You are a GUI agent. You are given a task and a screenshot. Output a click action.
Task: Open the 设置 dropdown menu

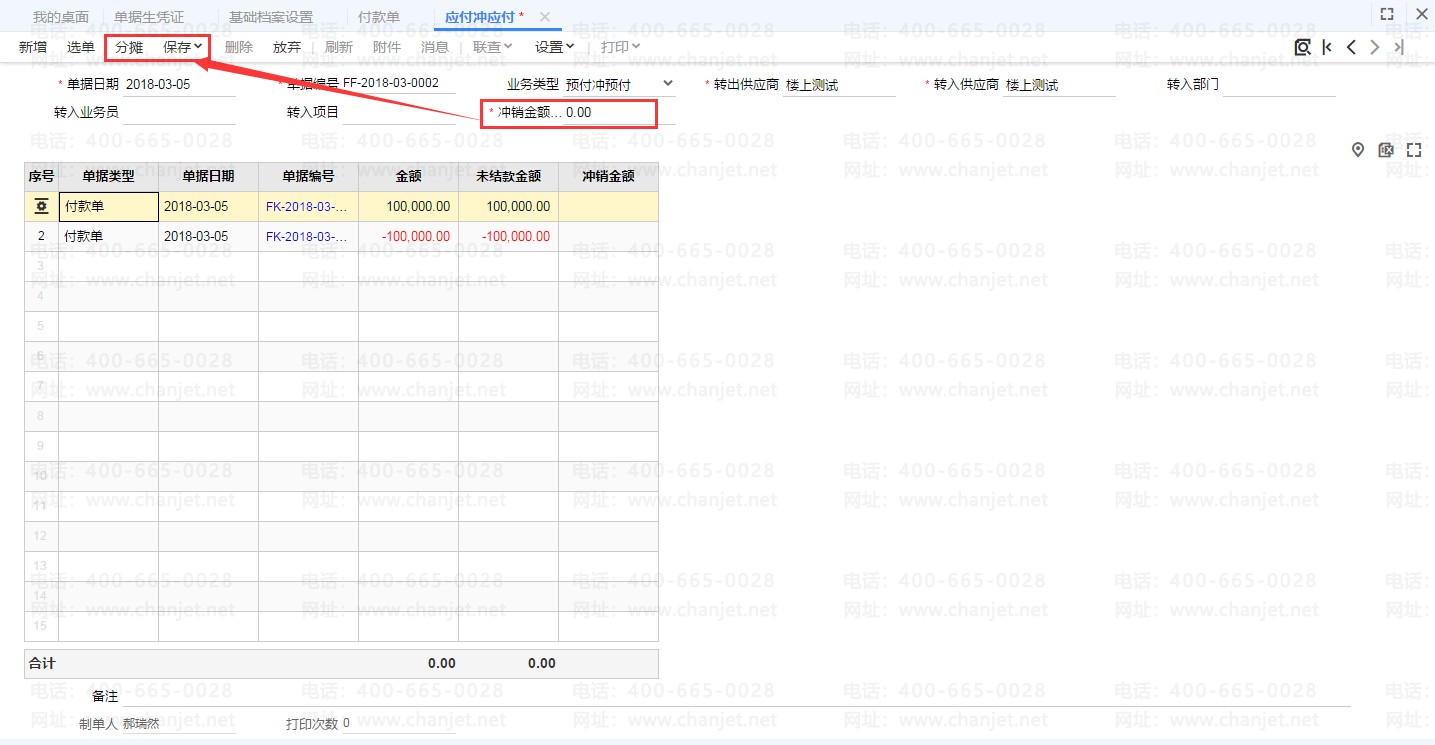point(569,46)
